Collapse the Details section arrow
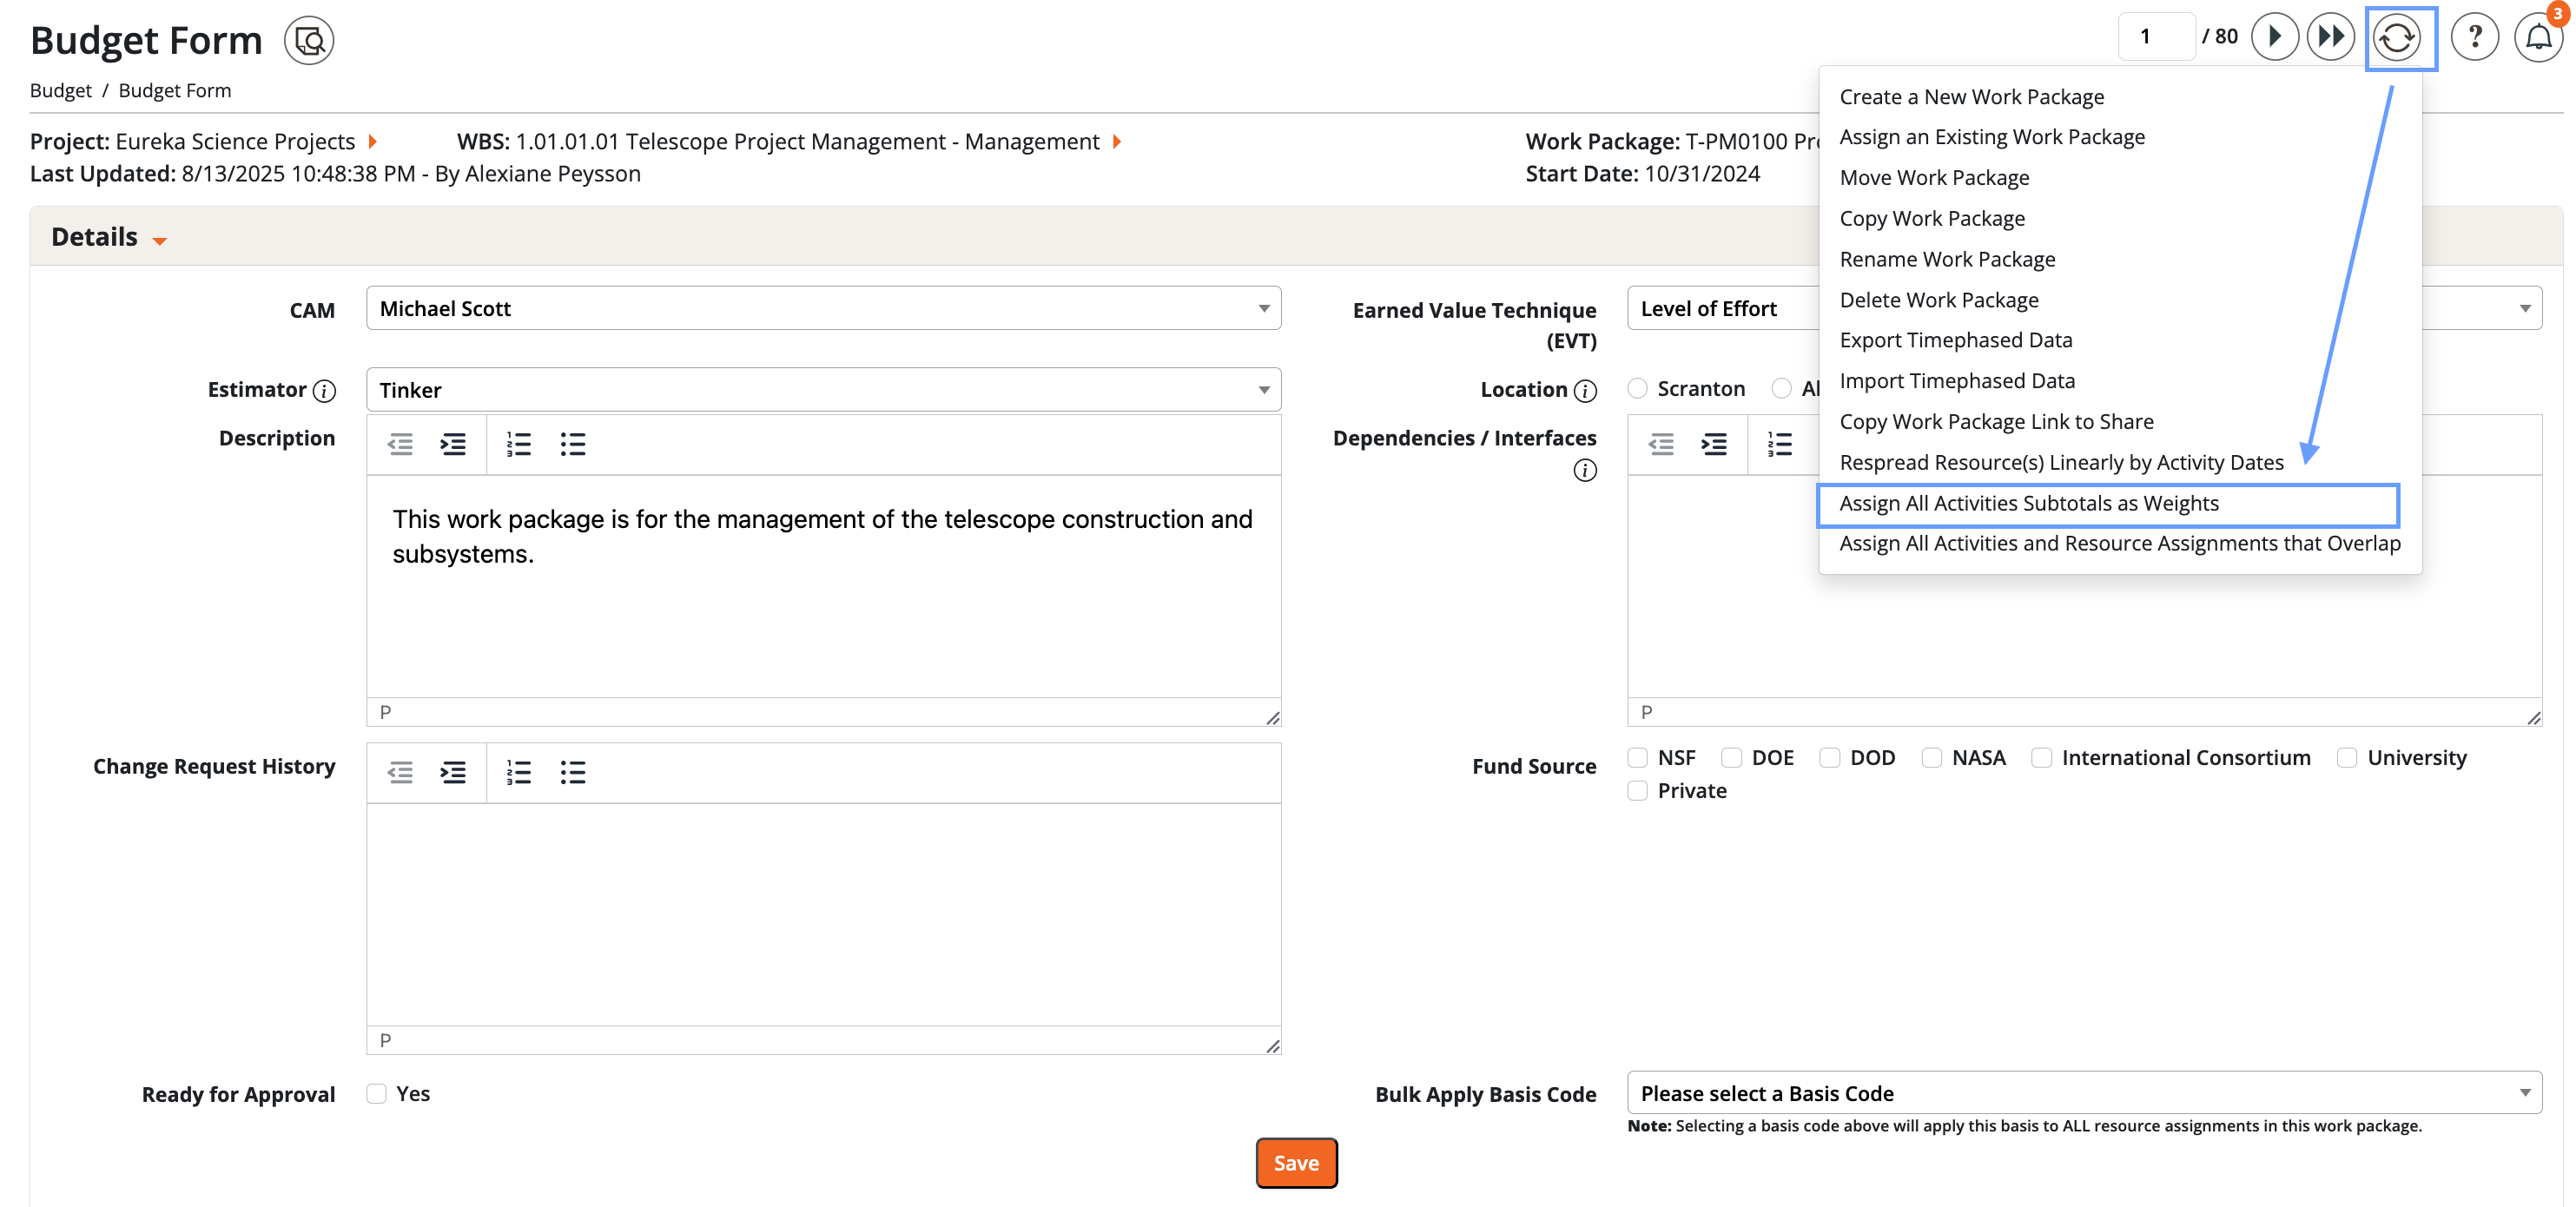 160,240
